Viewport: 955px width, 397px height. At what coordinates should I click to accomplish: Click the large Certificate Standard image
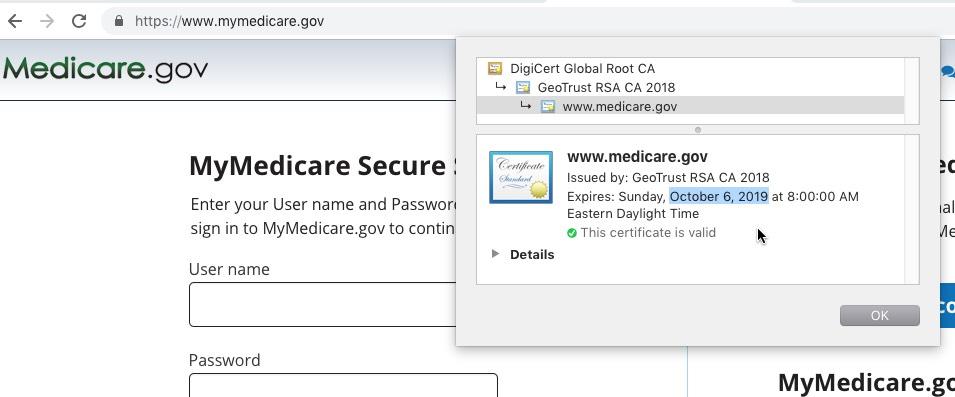coord(521,177)
